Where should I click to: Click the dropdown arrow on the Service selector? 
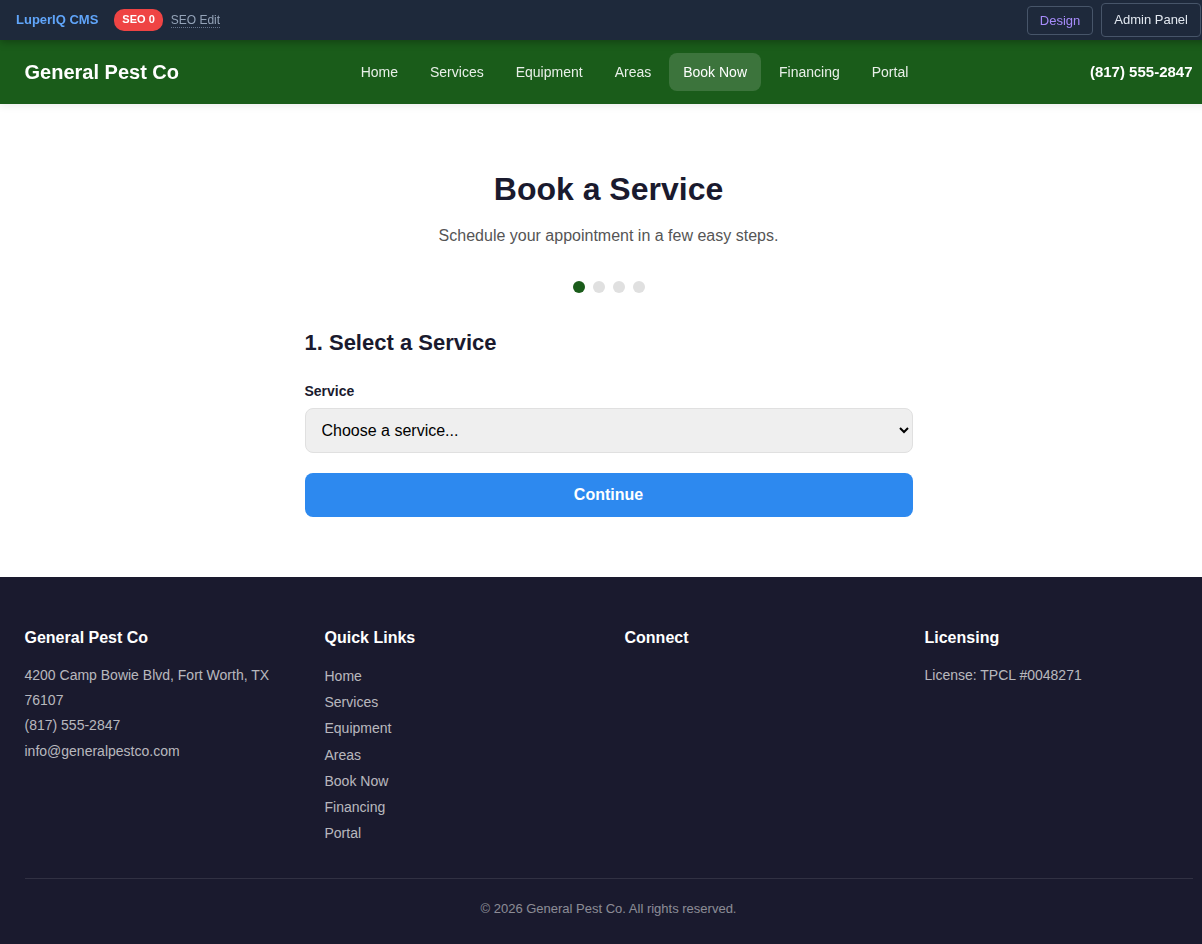[898, 430]
